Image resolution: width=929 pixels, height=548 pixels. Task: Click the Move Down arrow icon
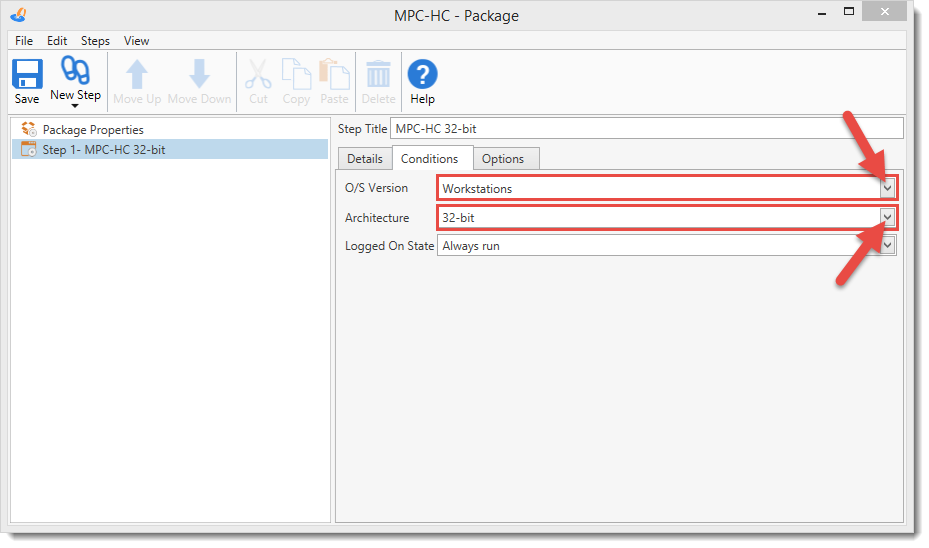(x=199, y=74)
